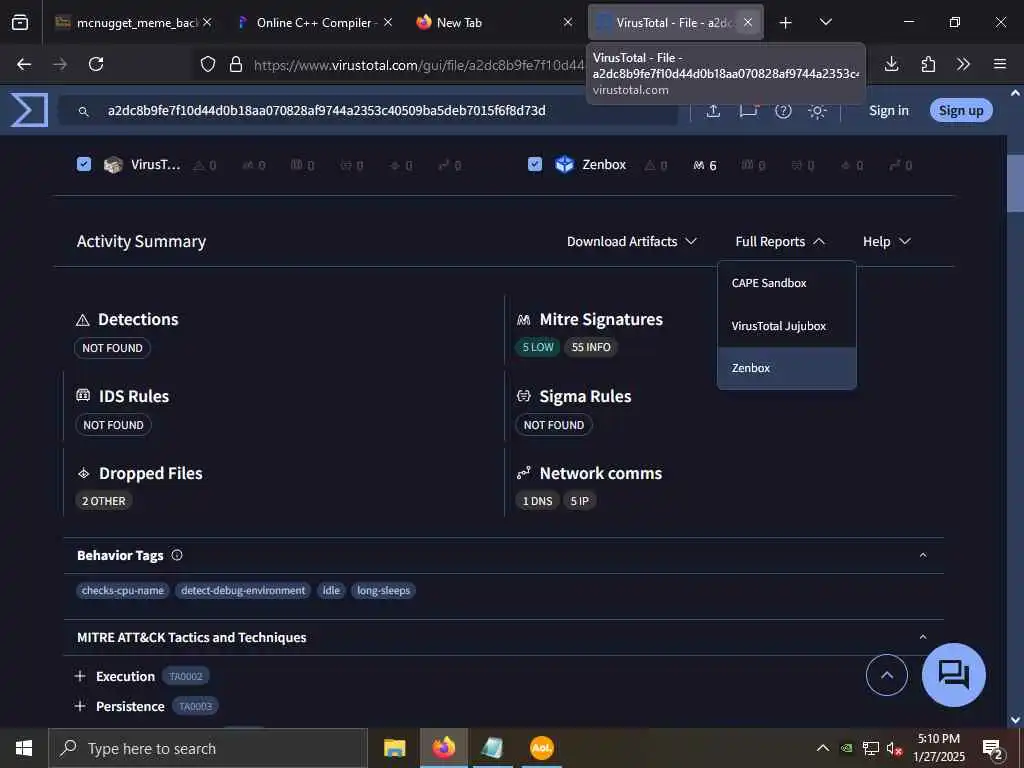Click the 1 DNS network badge
This screenshot has width=1024, height=768.
click(x=537, y=501)
